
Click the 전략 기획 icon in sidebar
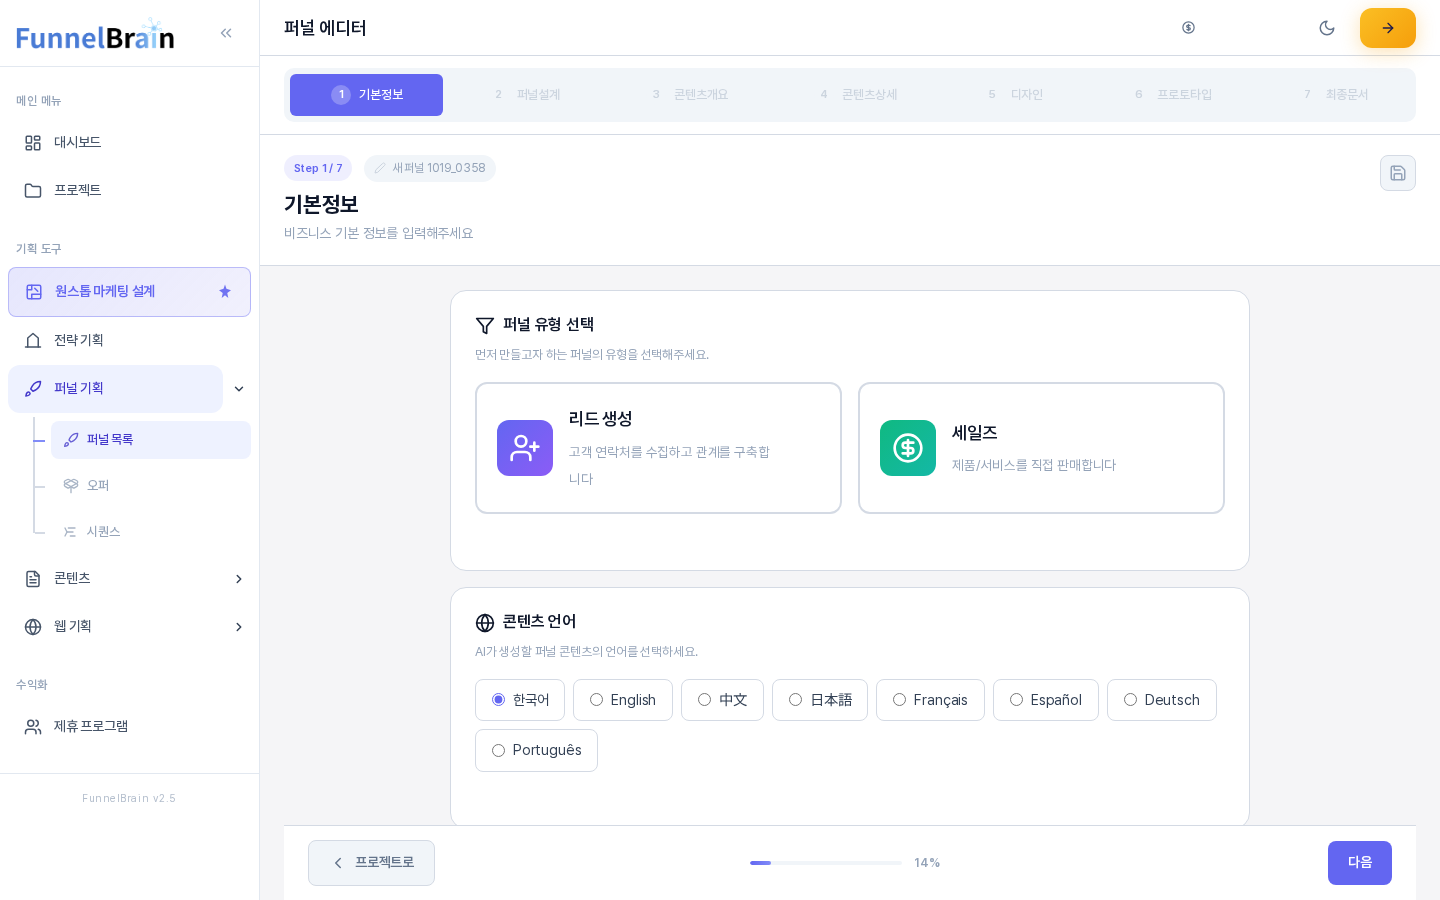33,341
